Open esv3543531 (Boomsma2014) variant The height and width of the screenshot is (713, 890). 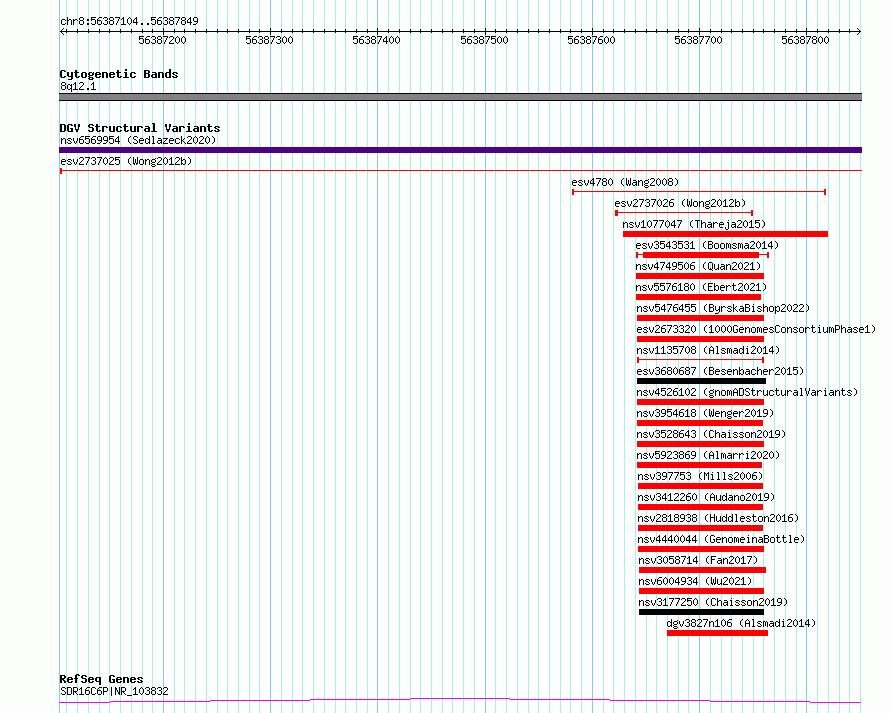click(707, 245)
